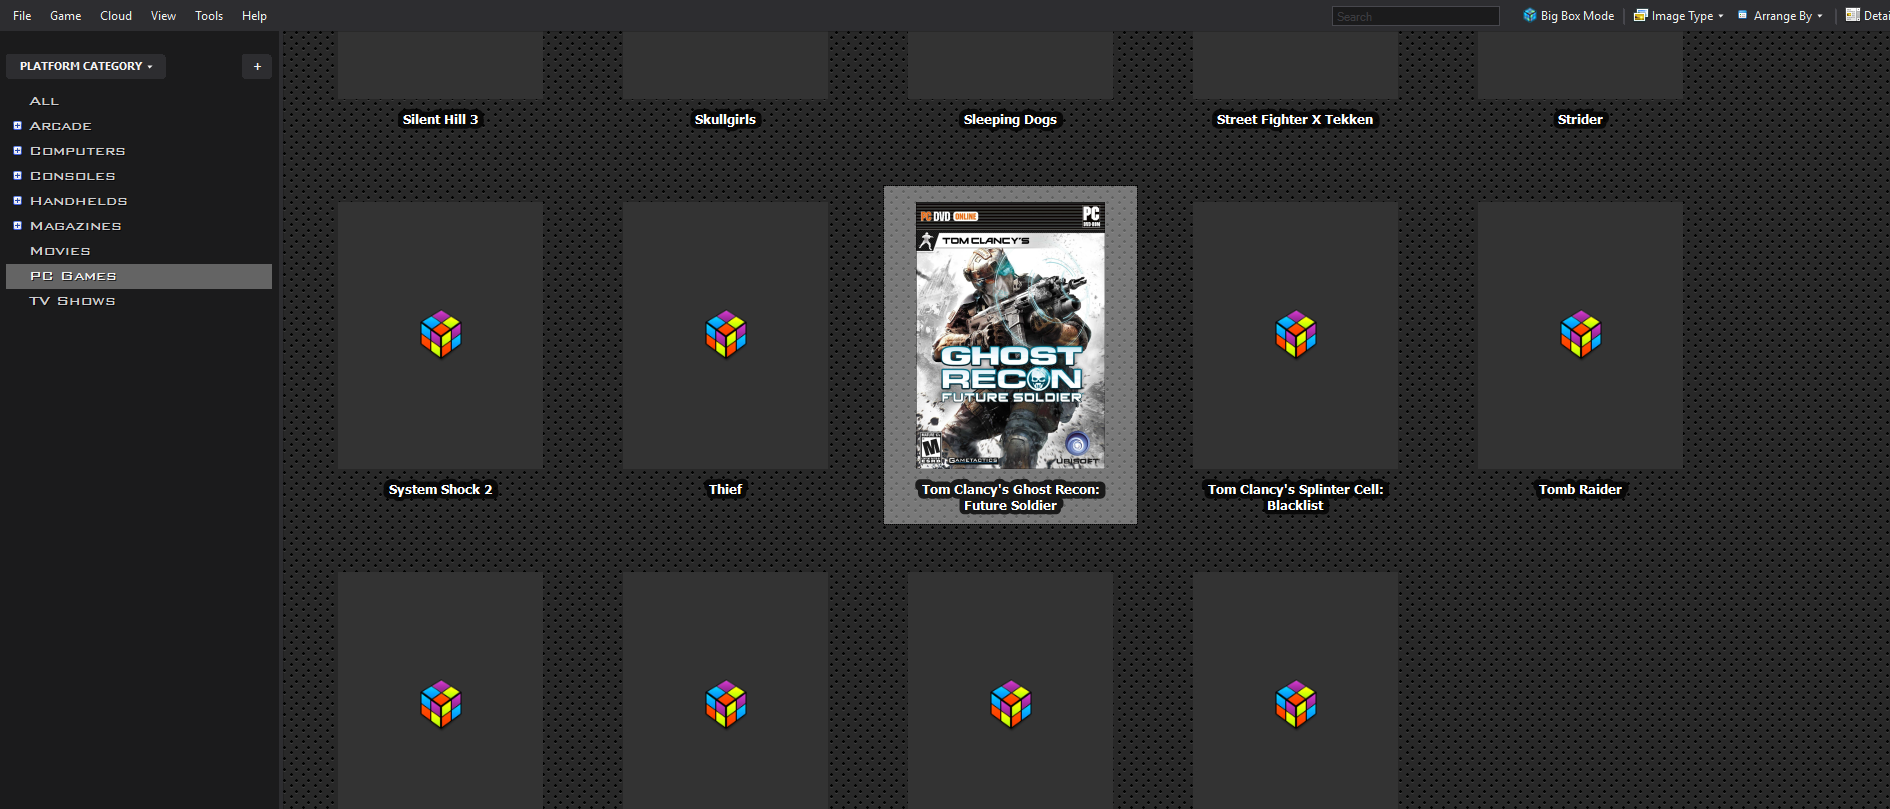Click the Tomb Raider placeholder cube icon
Viewport: 1890px width, 809px height.
1581,334
